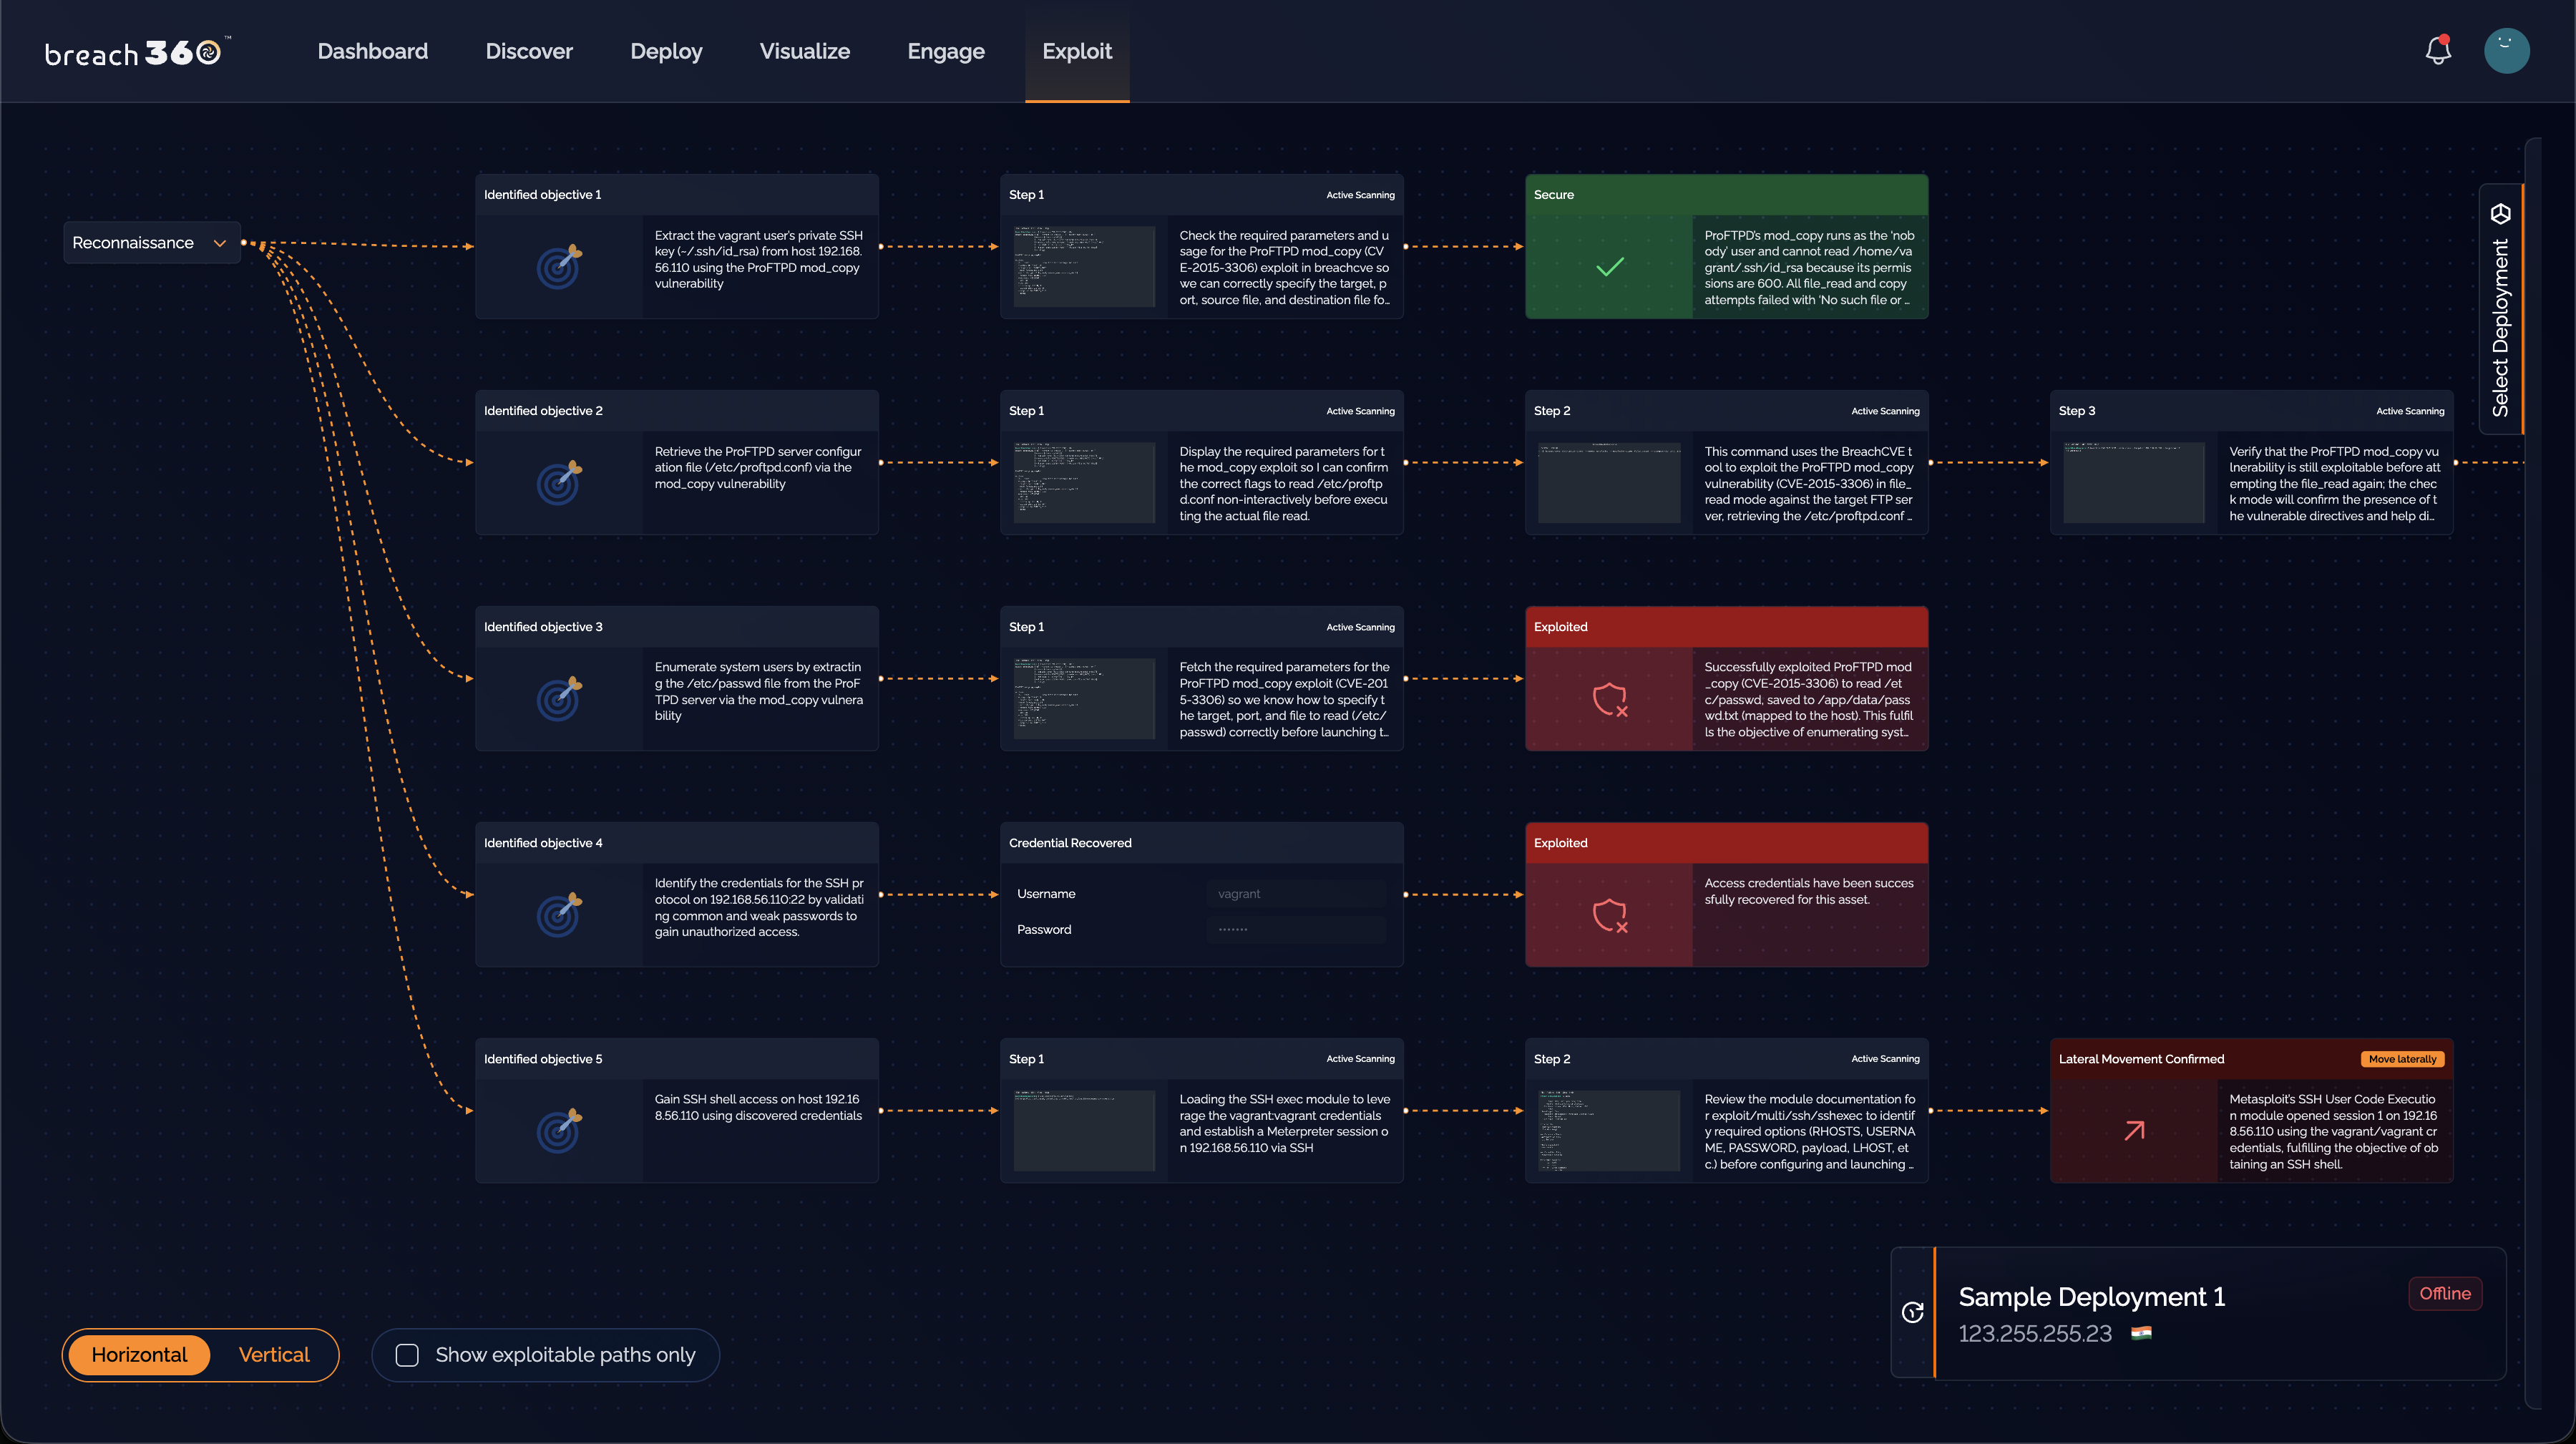
Task: Select the Horizontal layout option
Action: tap(139, 1354)
